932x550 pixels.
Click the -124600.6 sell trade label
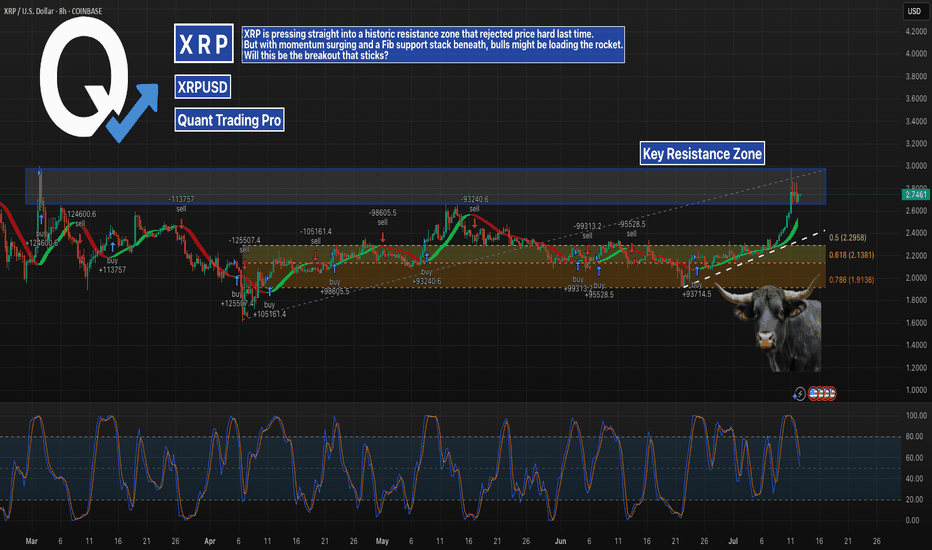click(80, 218)
